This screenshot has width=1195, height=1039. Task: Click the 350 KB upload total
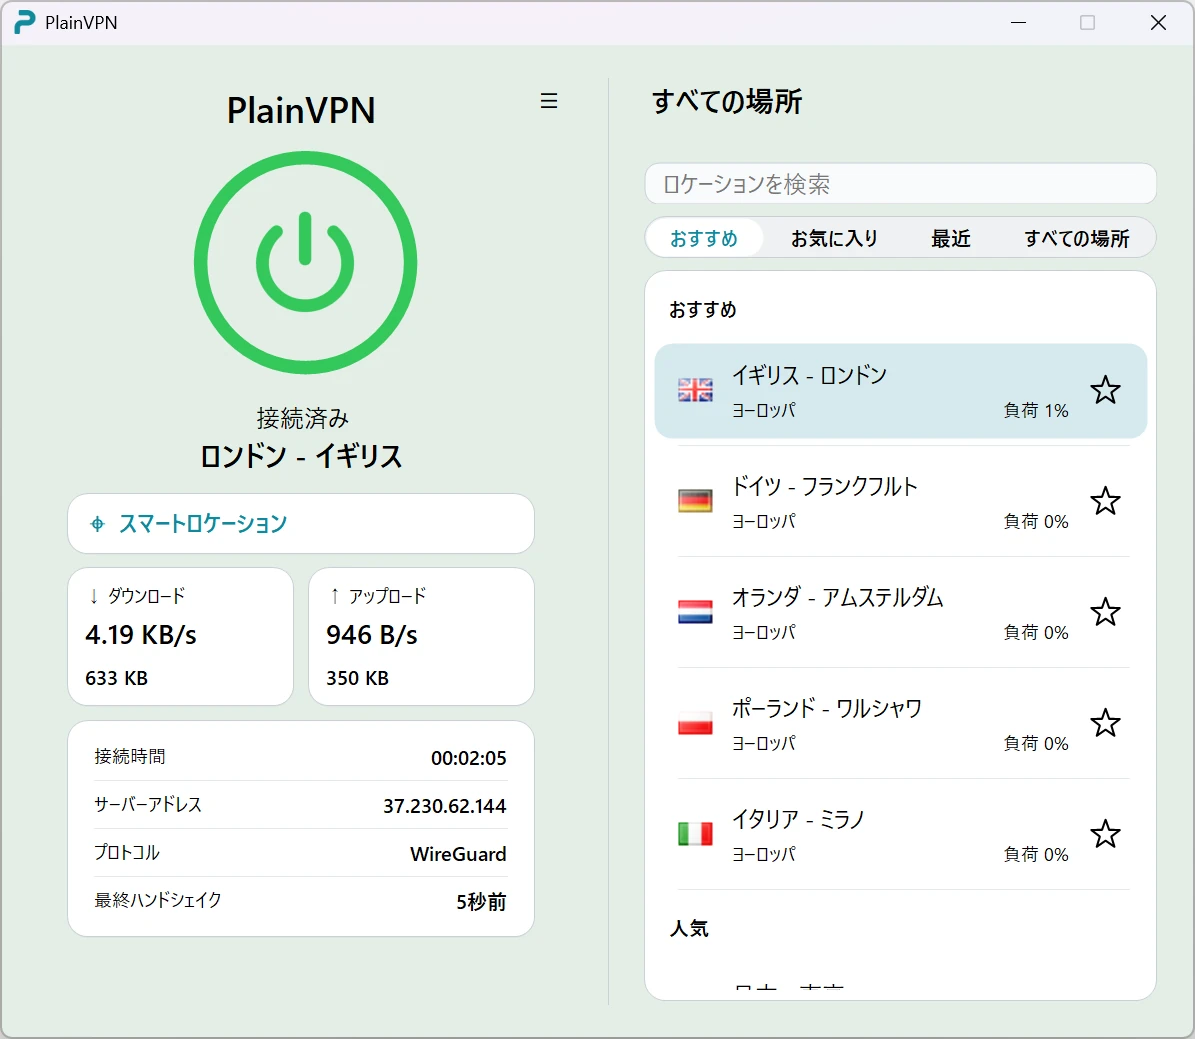click(357, 678)
